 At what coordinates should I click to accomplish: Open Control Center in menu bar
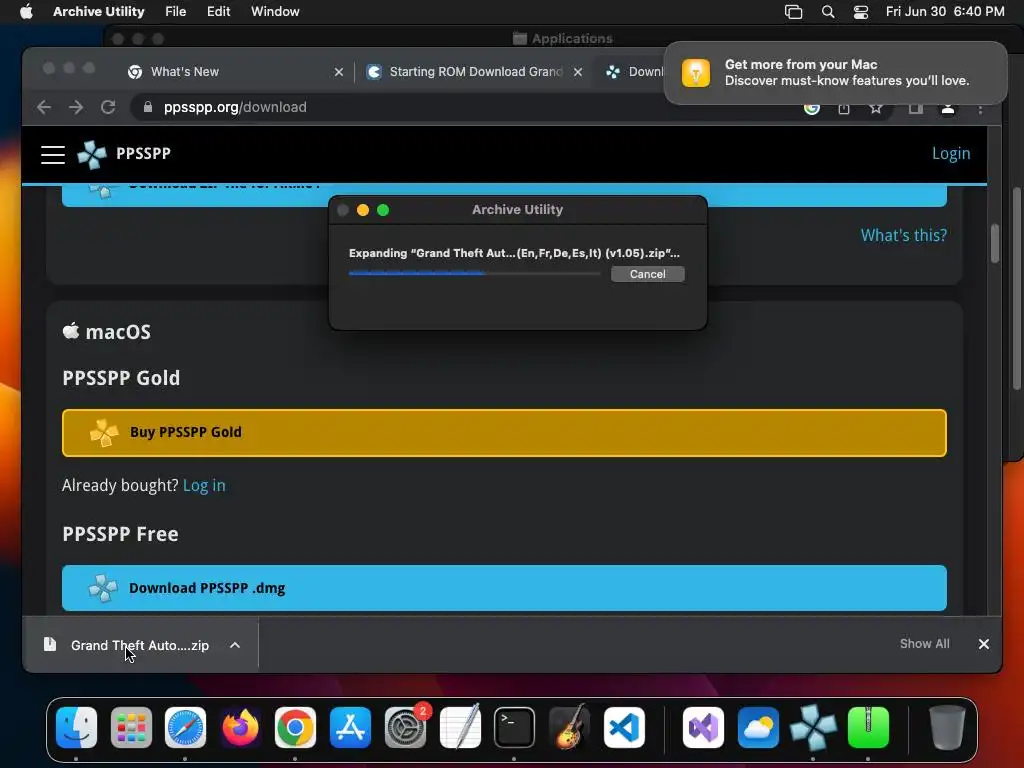click(x=861, y=11)
